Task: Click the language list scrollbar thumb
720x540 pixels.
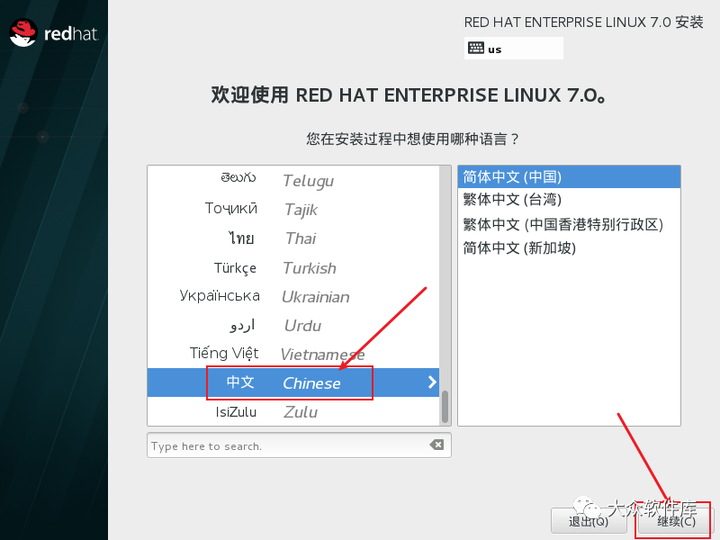Action: click(x=444, y=406)
